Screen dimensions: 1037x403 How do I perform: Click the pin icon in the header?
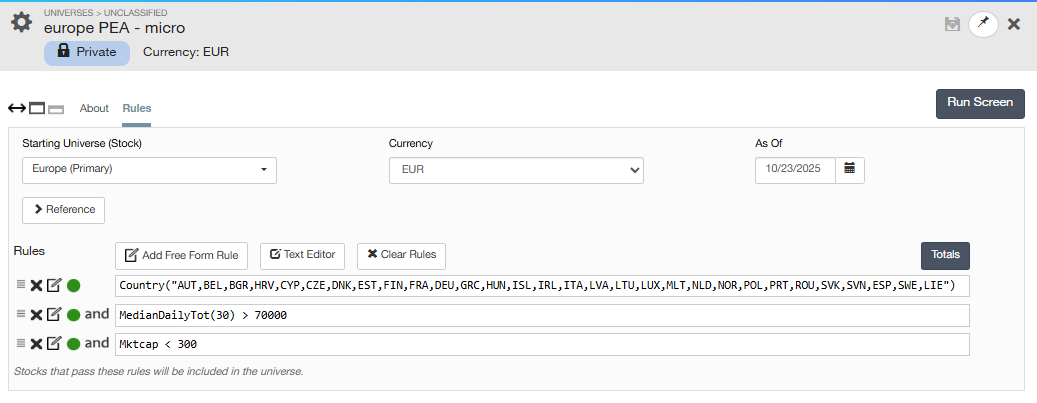pyautogui.click(x=983, y=24)
